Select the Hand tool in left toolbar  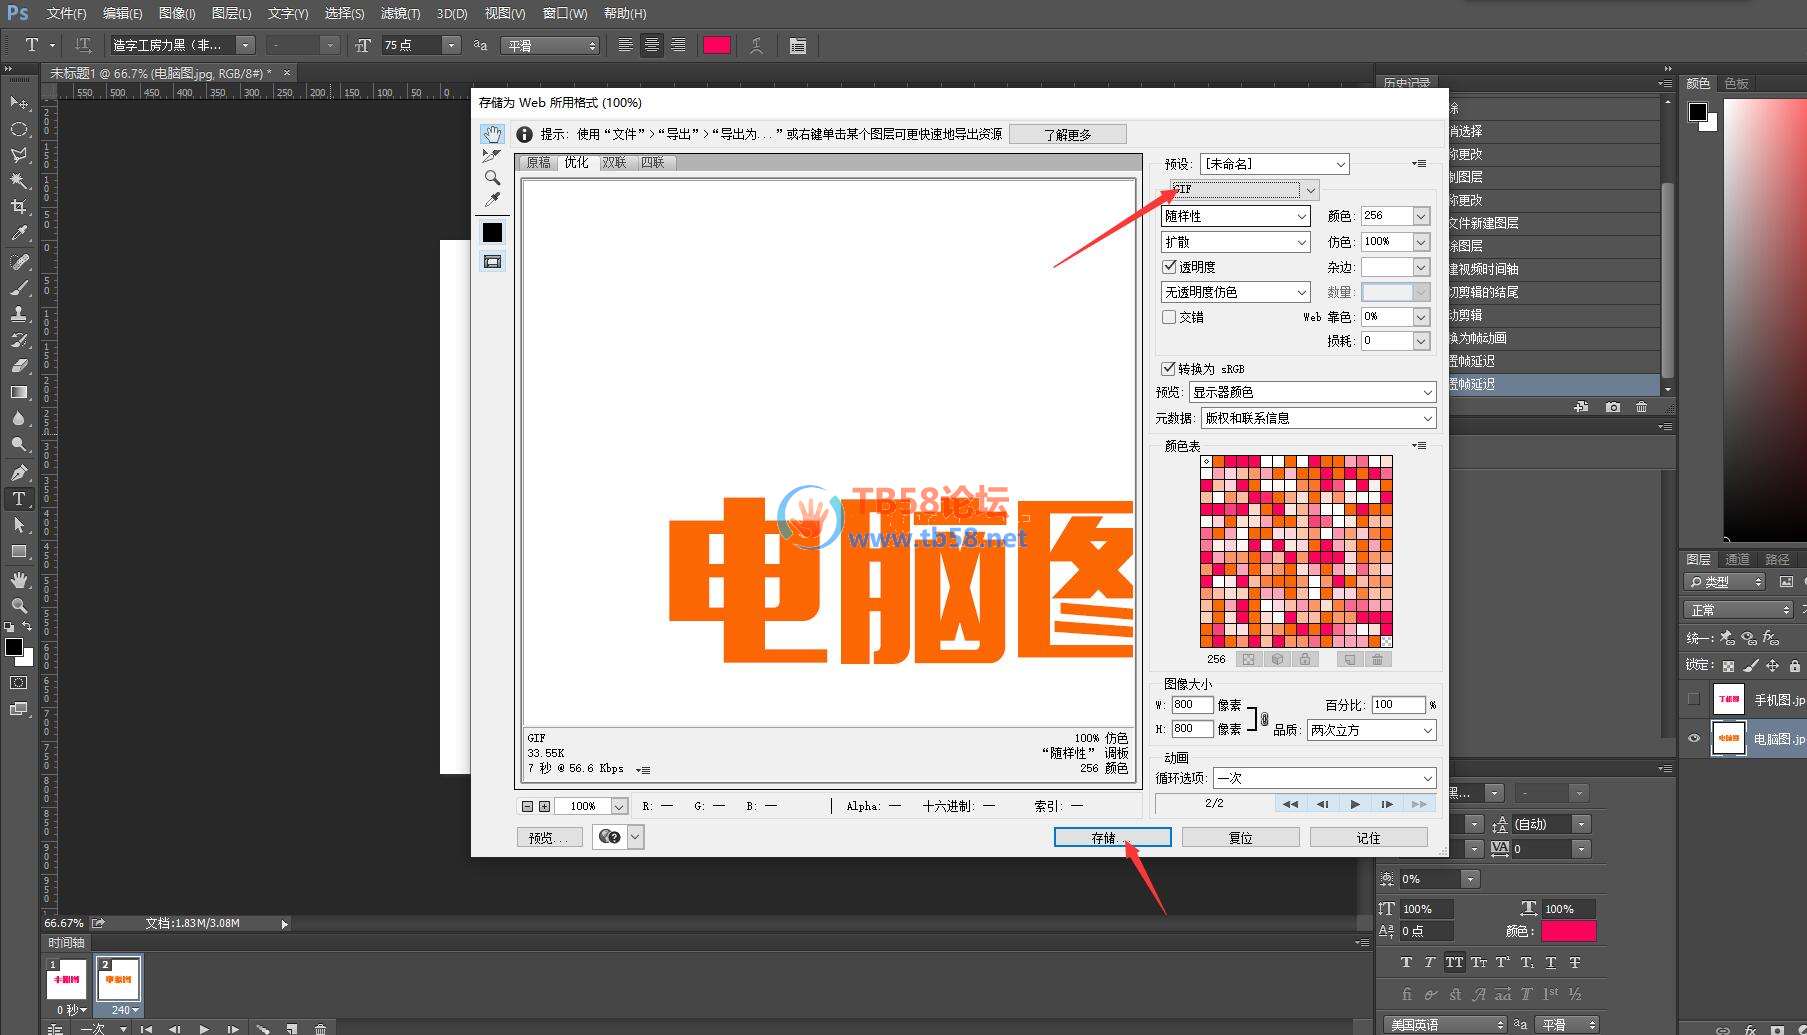[19, 580]
